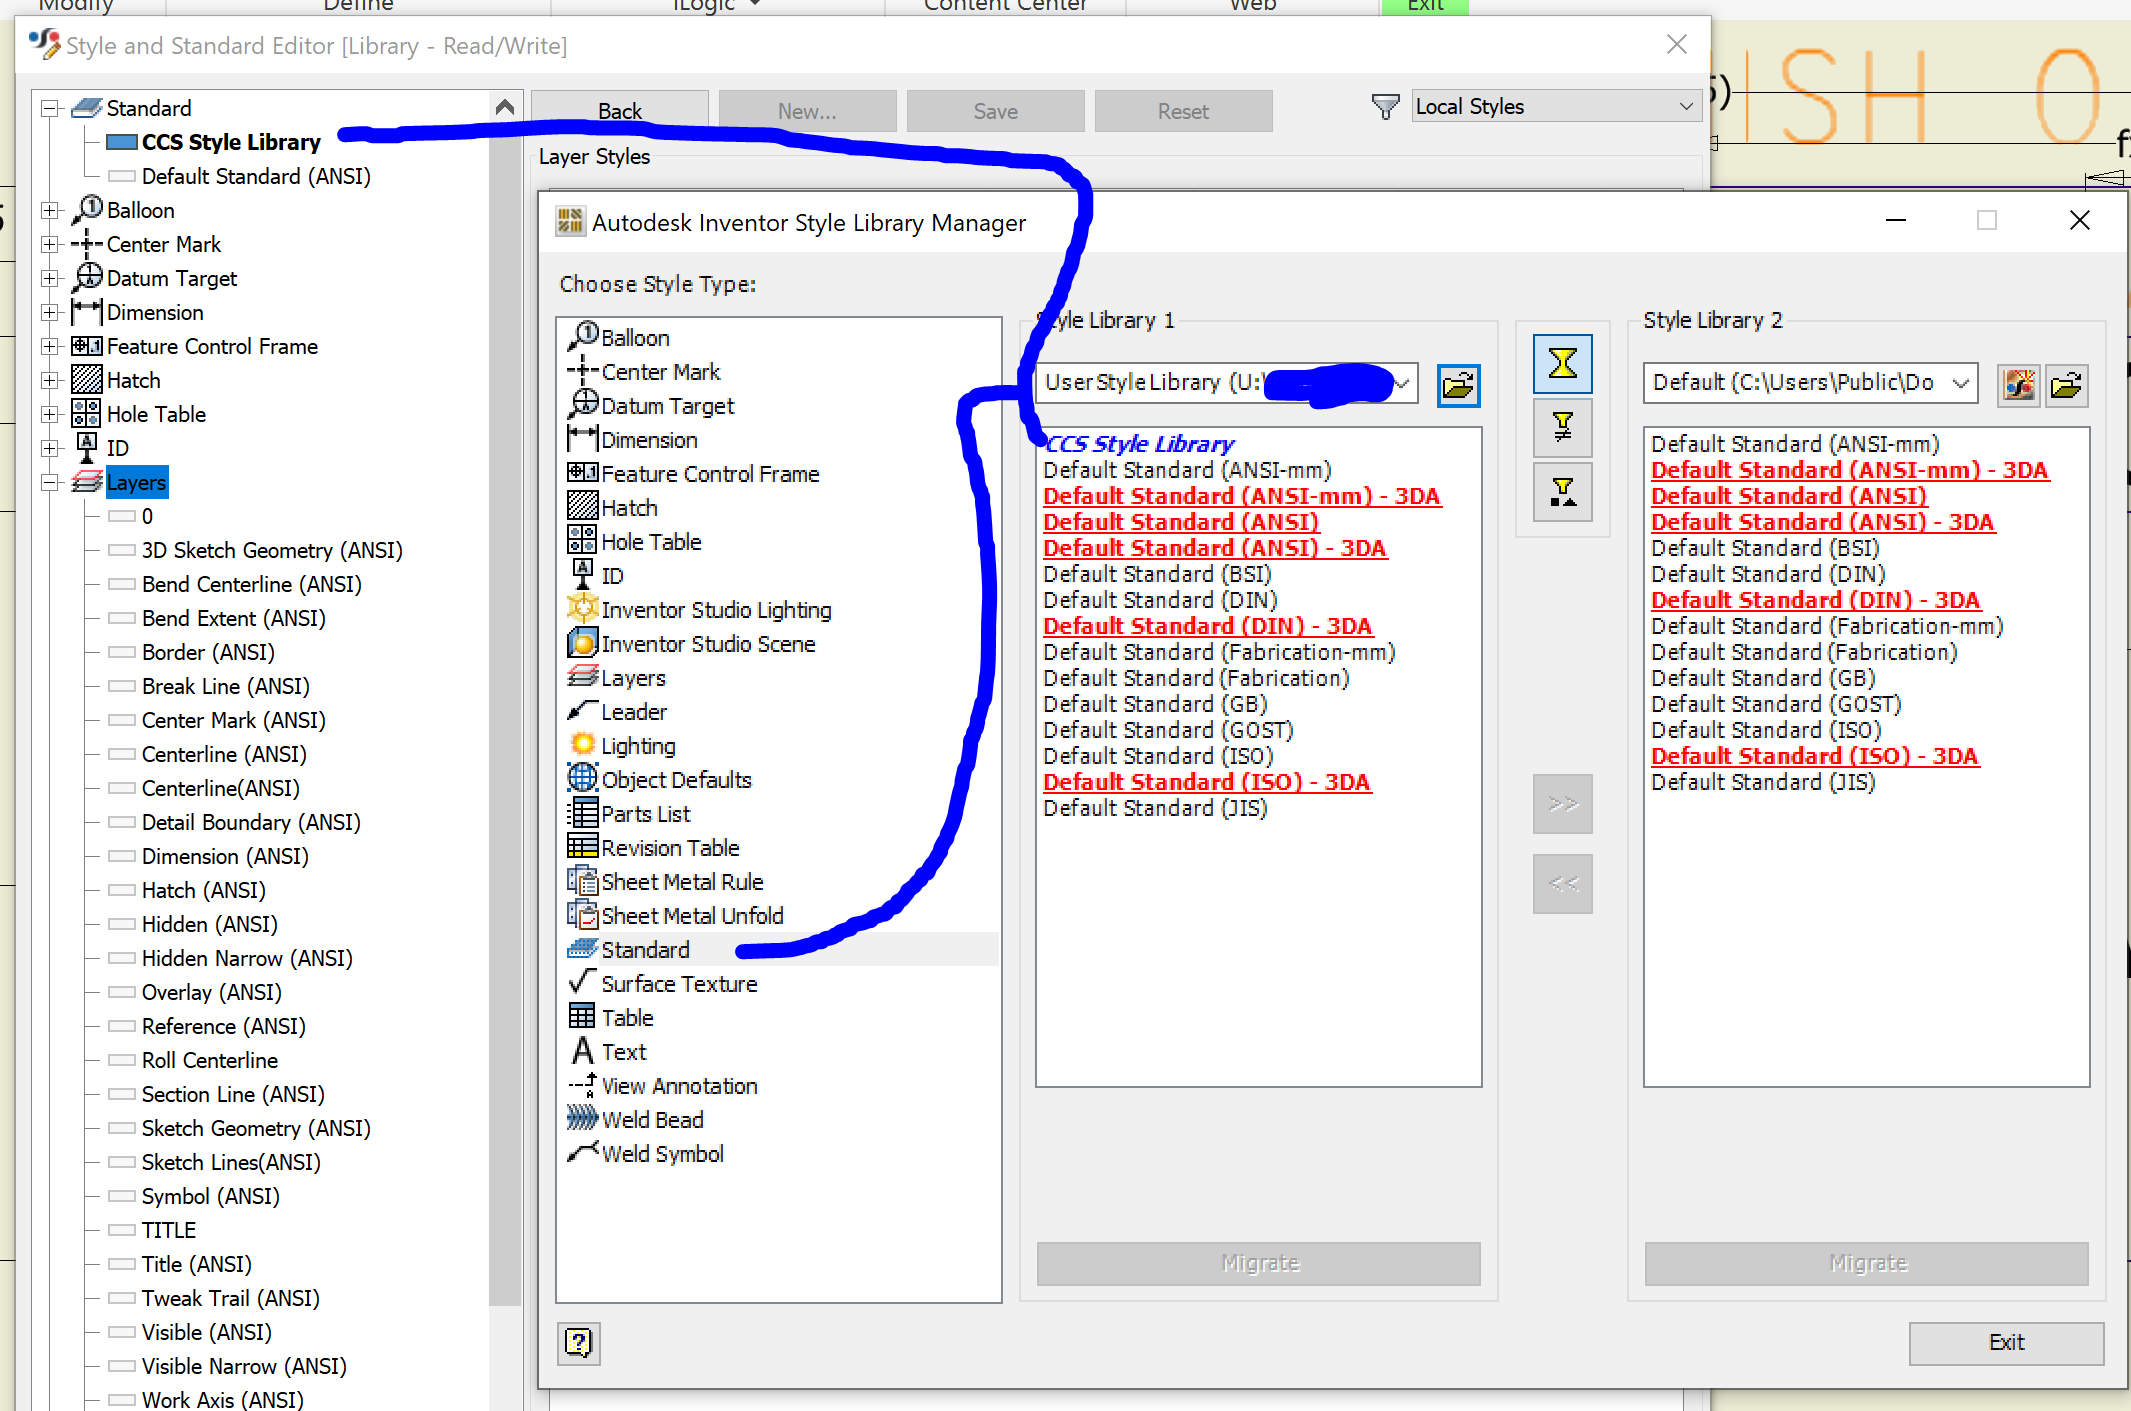Click the browse folder icon for Style Library 1
The image size is (2131, 1411).
pos(1458,385)
